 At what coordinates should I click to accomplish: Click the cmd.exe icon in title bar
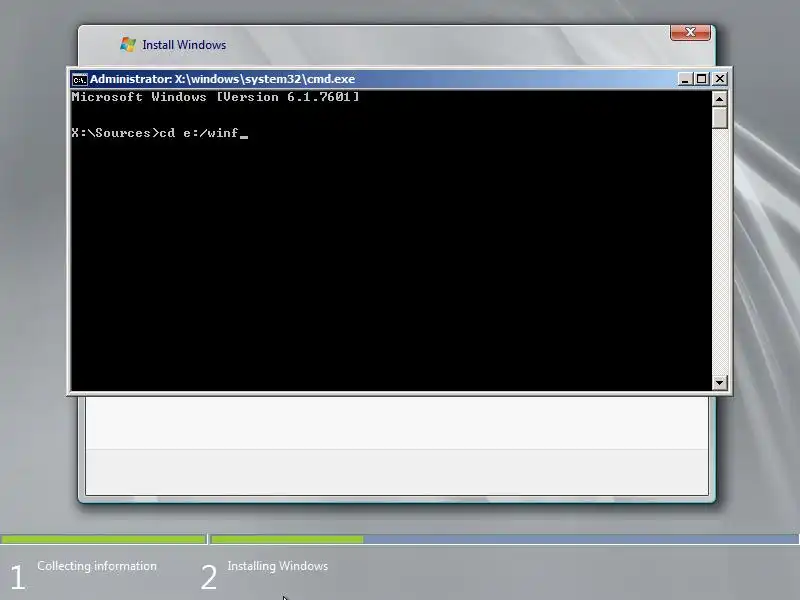coord(79,80)
